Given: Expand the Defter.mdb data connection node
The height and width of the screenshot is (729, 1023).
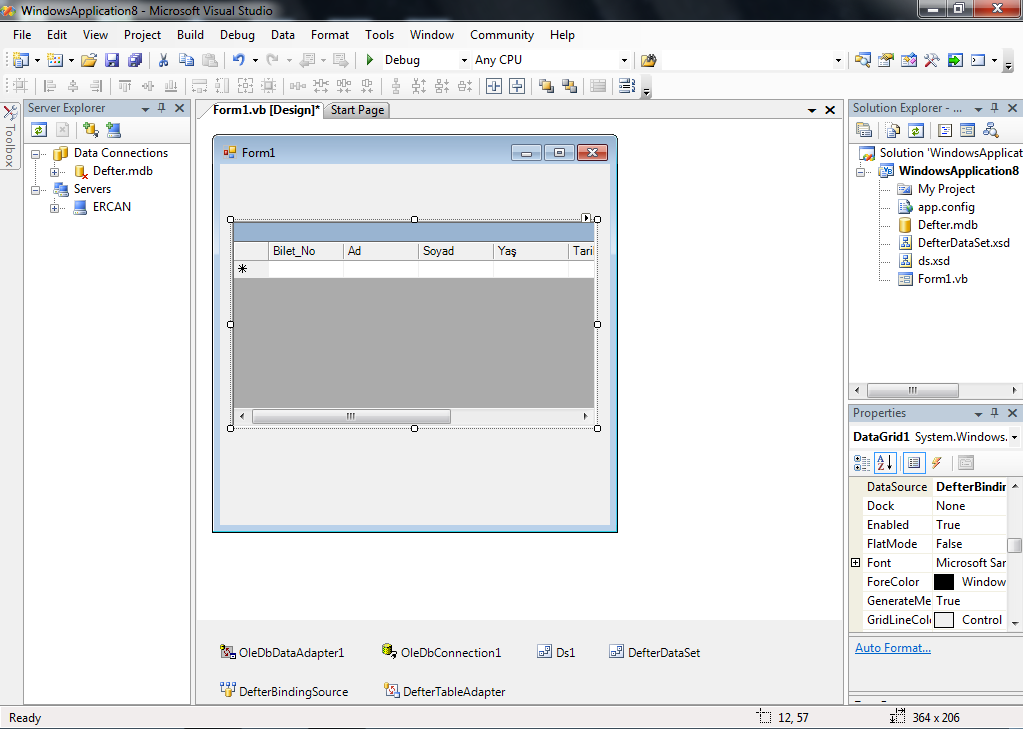Looking at the screenshot, I should pos(55,172).
